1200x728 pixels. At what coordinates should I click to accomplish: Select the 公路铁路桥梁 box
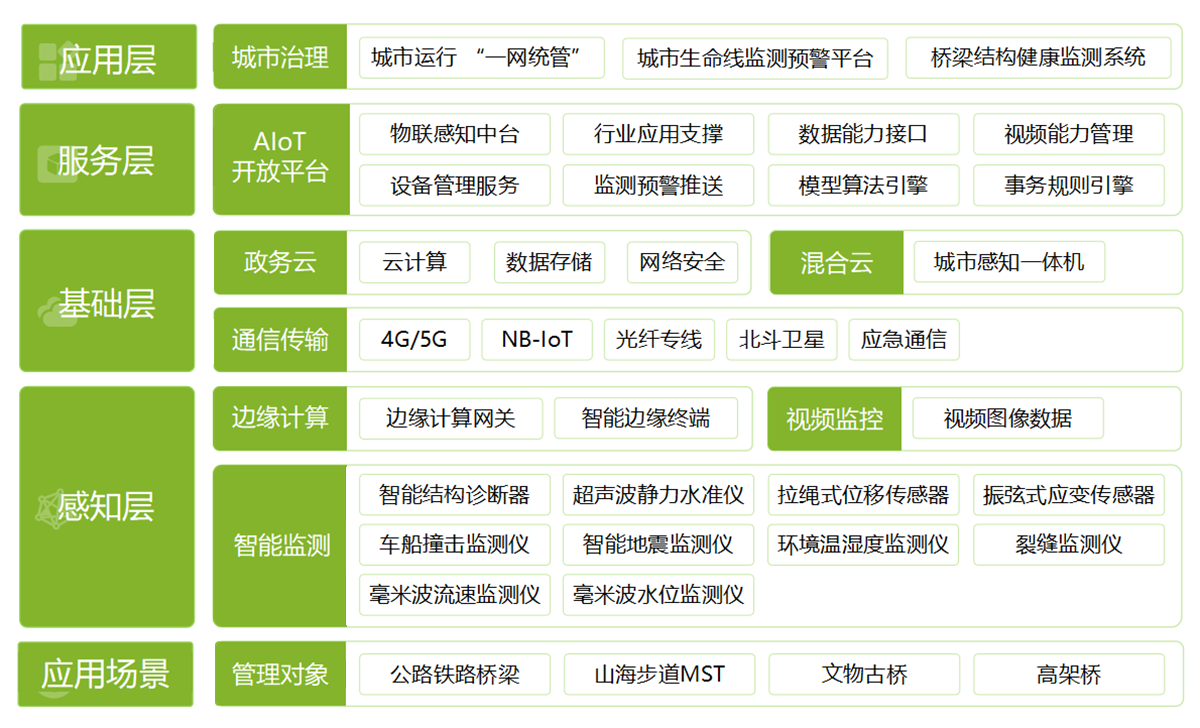click(x=455, y=675)
